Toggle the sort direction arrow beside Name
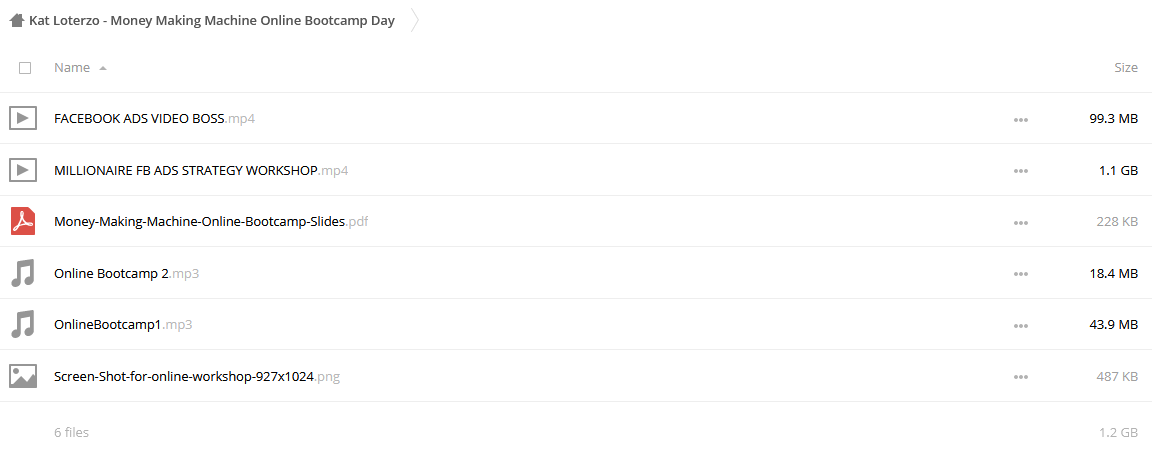 pos(103,68)
